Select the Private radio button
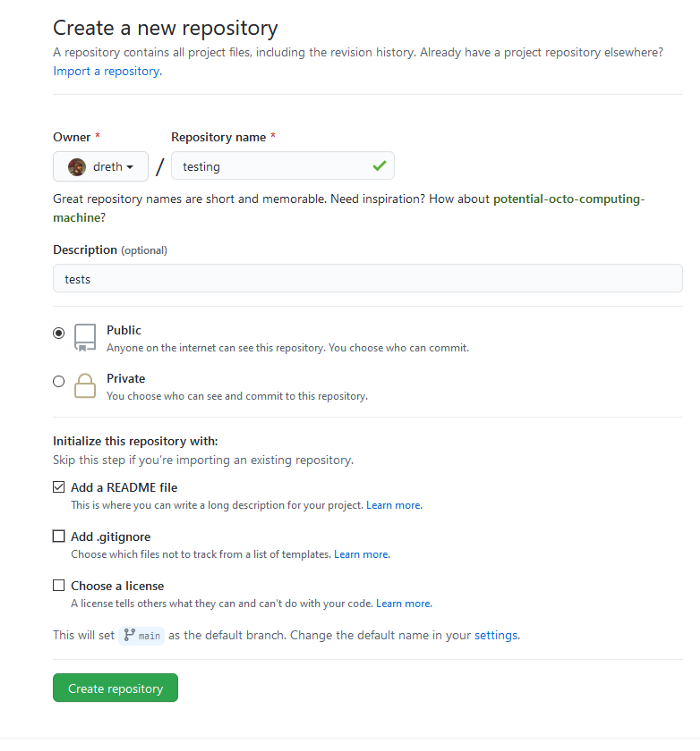 coord(59,381)
